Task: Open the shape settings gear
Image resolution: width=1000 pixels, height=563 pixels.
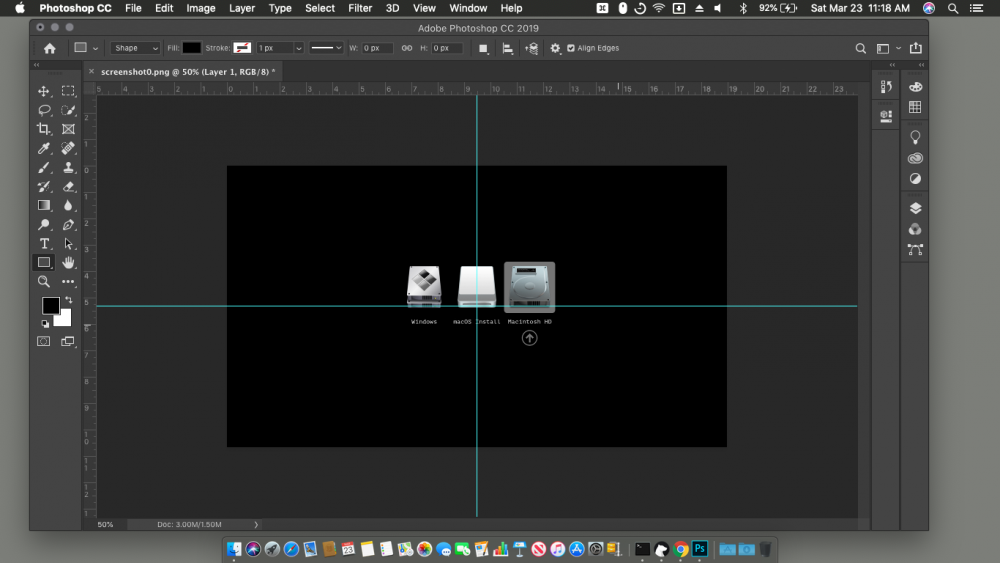Action: coord(555,48)
